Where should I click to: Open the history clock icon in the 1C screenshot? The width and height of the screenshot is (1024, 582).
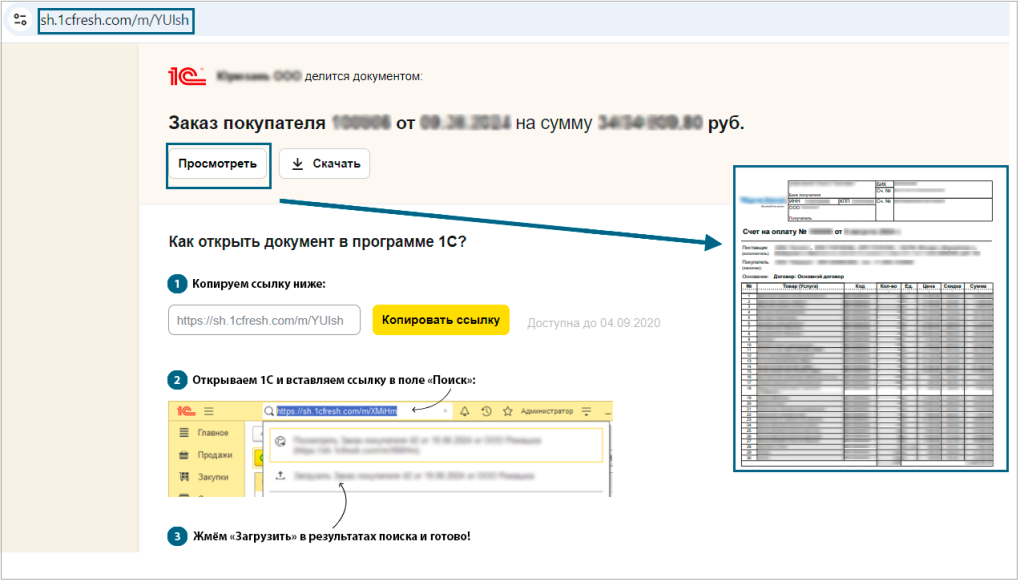(486, 411)
